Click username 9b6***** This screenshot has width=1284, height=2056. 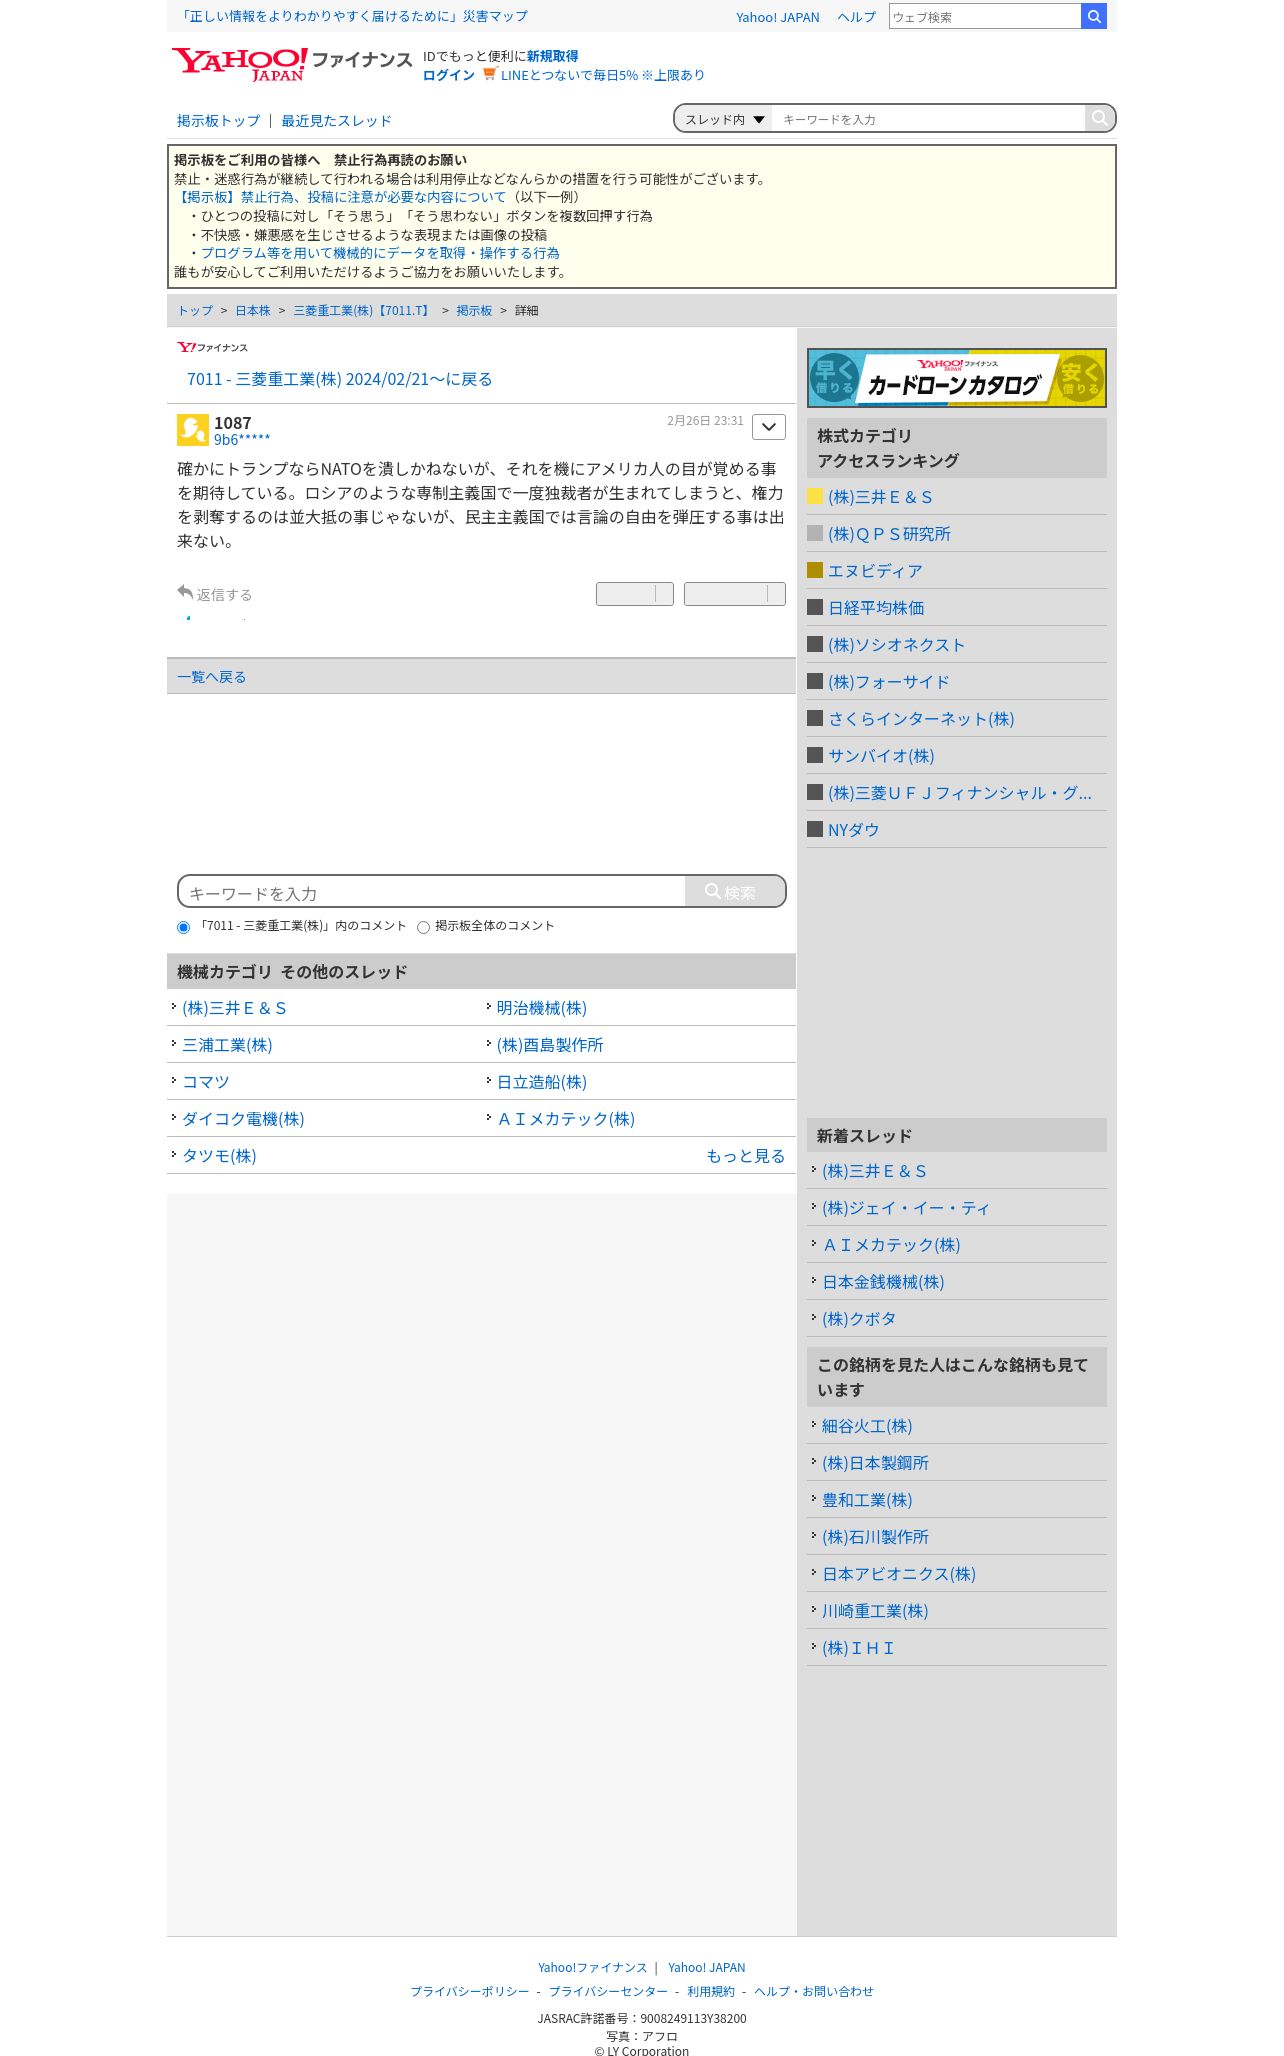pyautogui.click(x=242, y=440)
